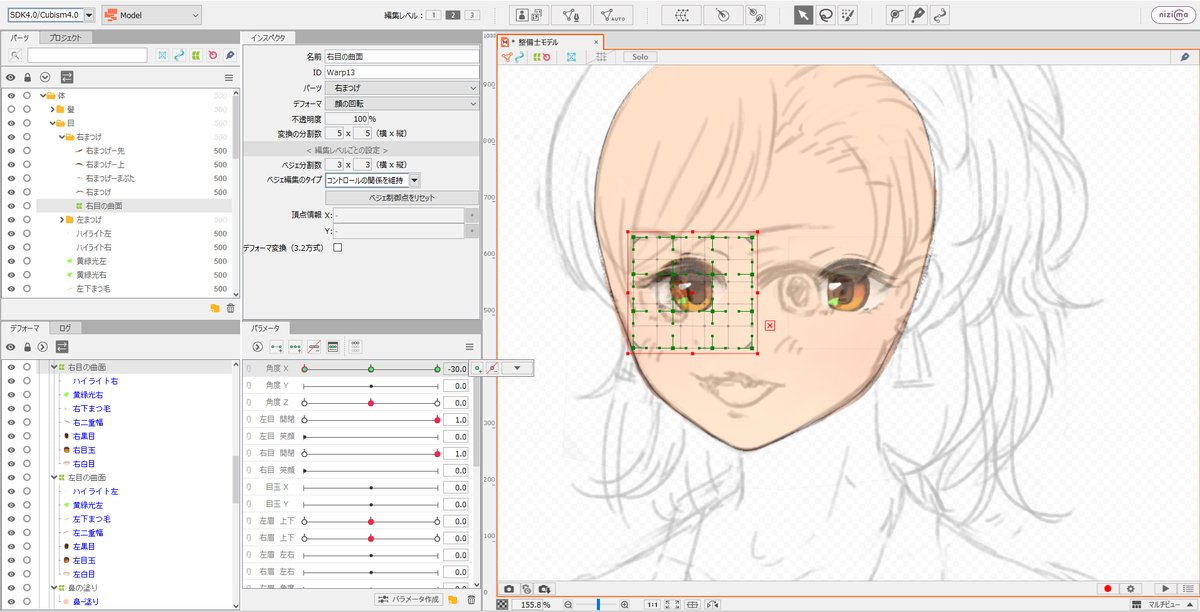Switch to the ログ tab
This screenshot has width=1200, height=612.
tap(63, 327)
